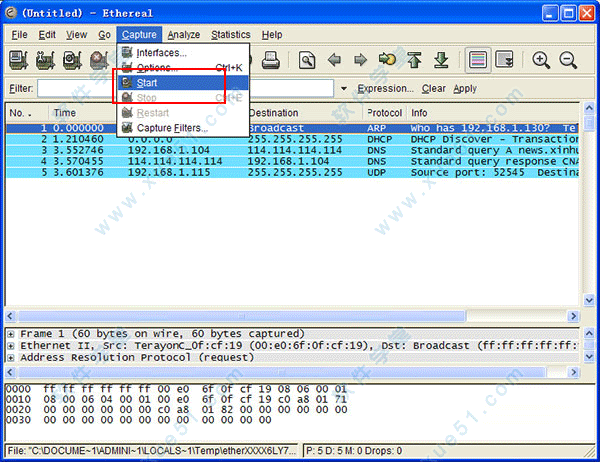
Task: Expand the Ethernet II tree node
Action: (x=11, y=346)
